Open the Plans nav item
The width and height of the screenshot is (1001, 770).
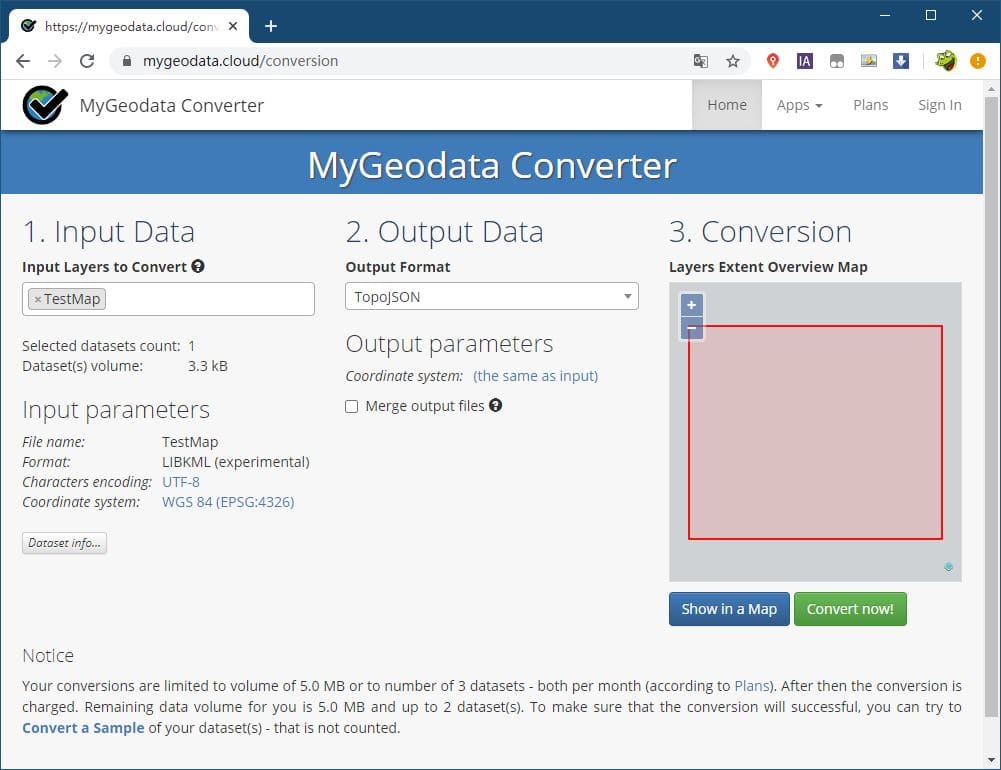click(x=870, y=105)
